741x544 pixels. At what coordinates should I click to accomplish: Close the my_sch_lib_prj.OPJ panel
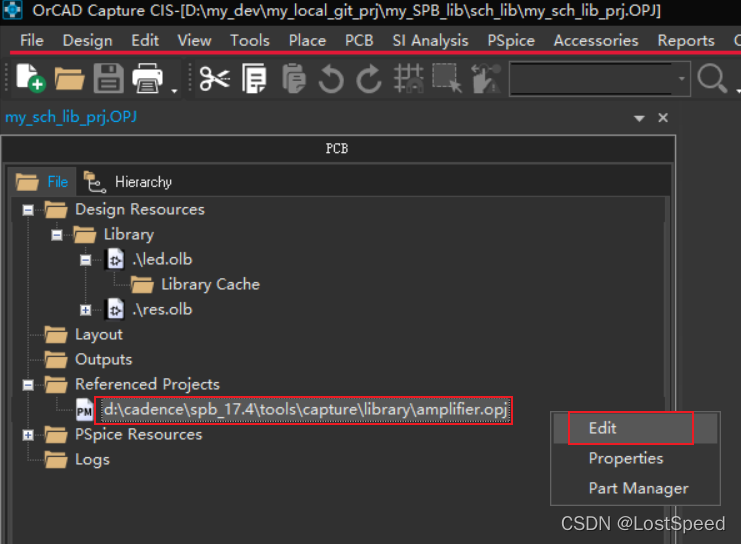(x=662, y=118)
